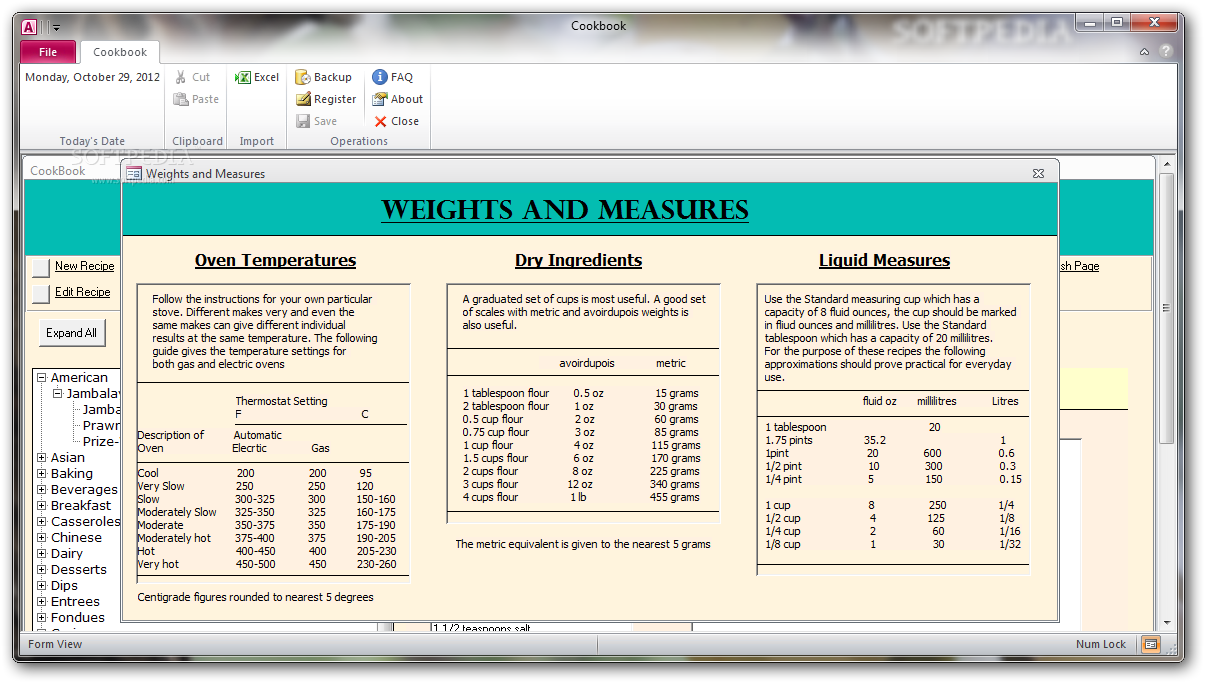Open the About dialog
The image size is (1205, 683).
pyautogui.click(x=397, y=99)
